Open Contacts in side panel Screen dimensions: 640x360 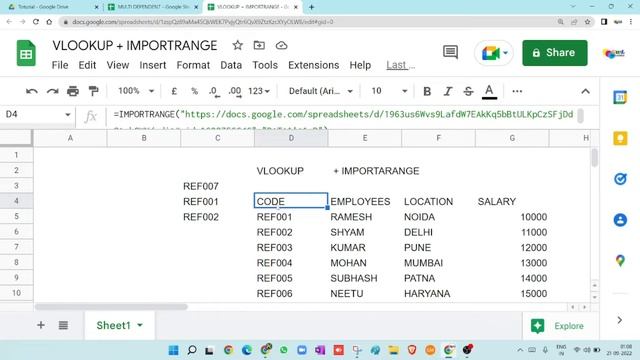[x=620, y=220]
